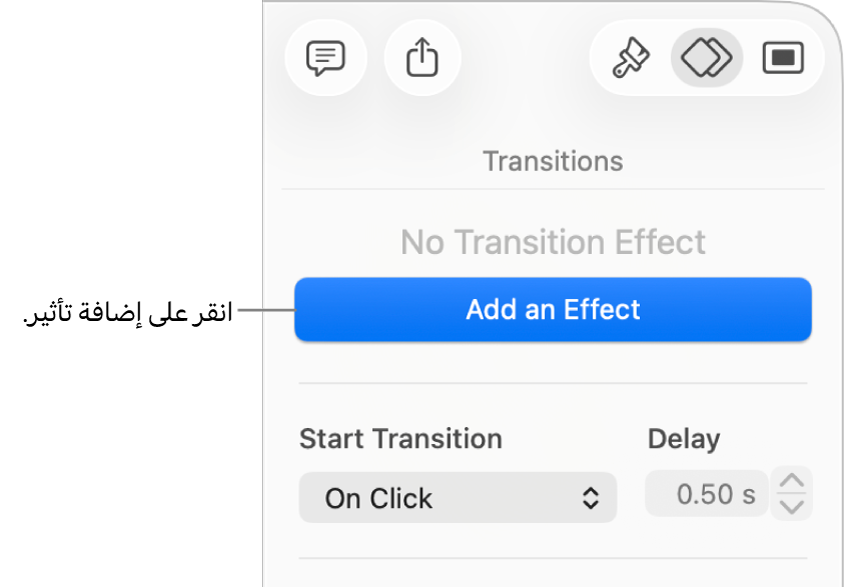Open the Format paintbrush inspector
The height and width of the screenshot is (587, 846).
(631, 58)
